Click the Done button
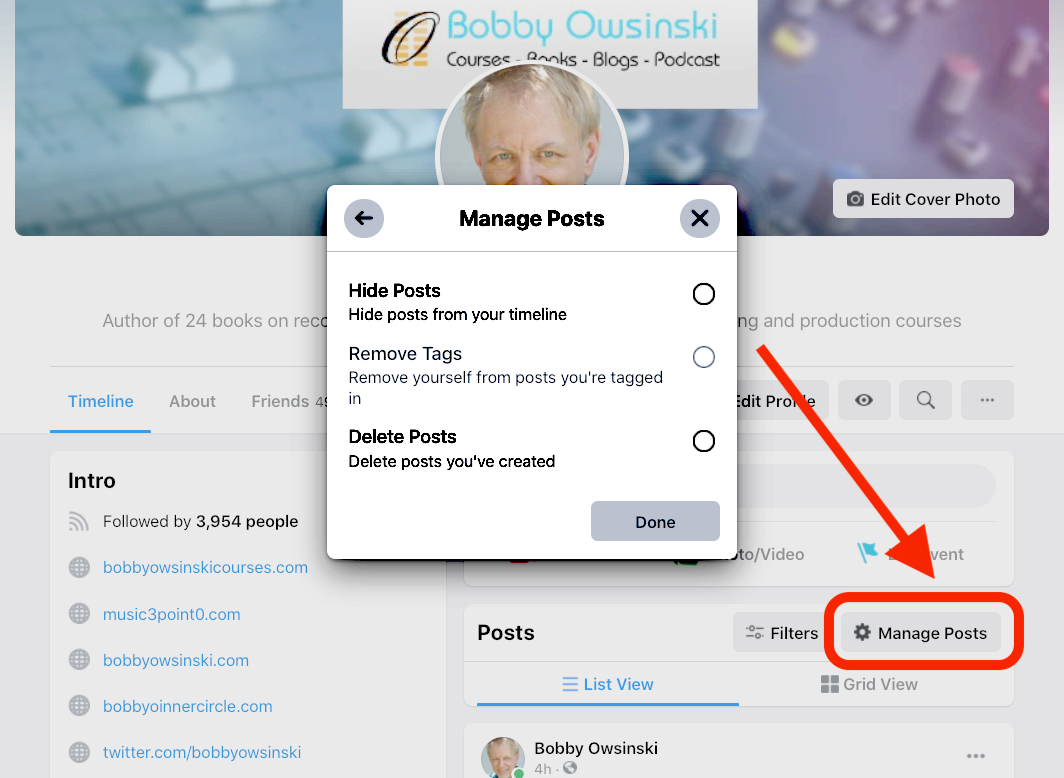 (x=655, y=521)
